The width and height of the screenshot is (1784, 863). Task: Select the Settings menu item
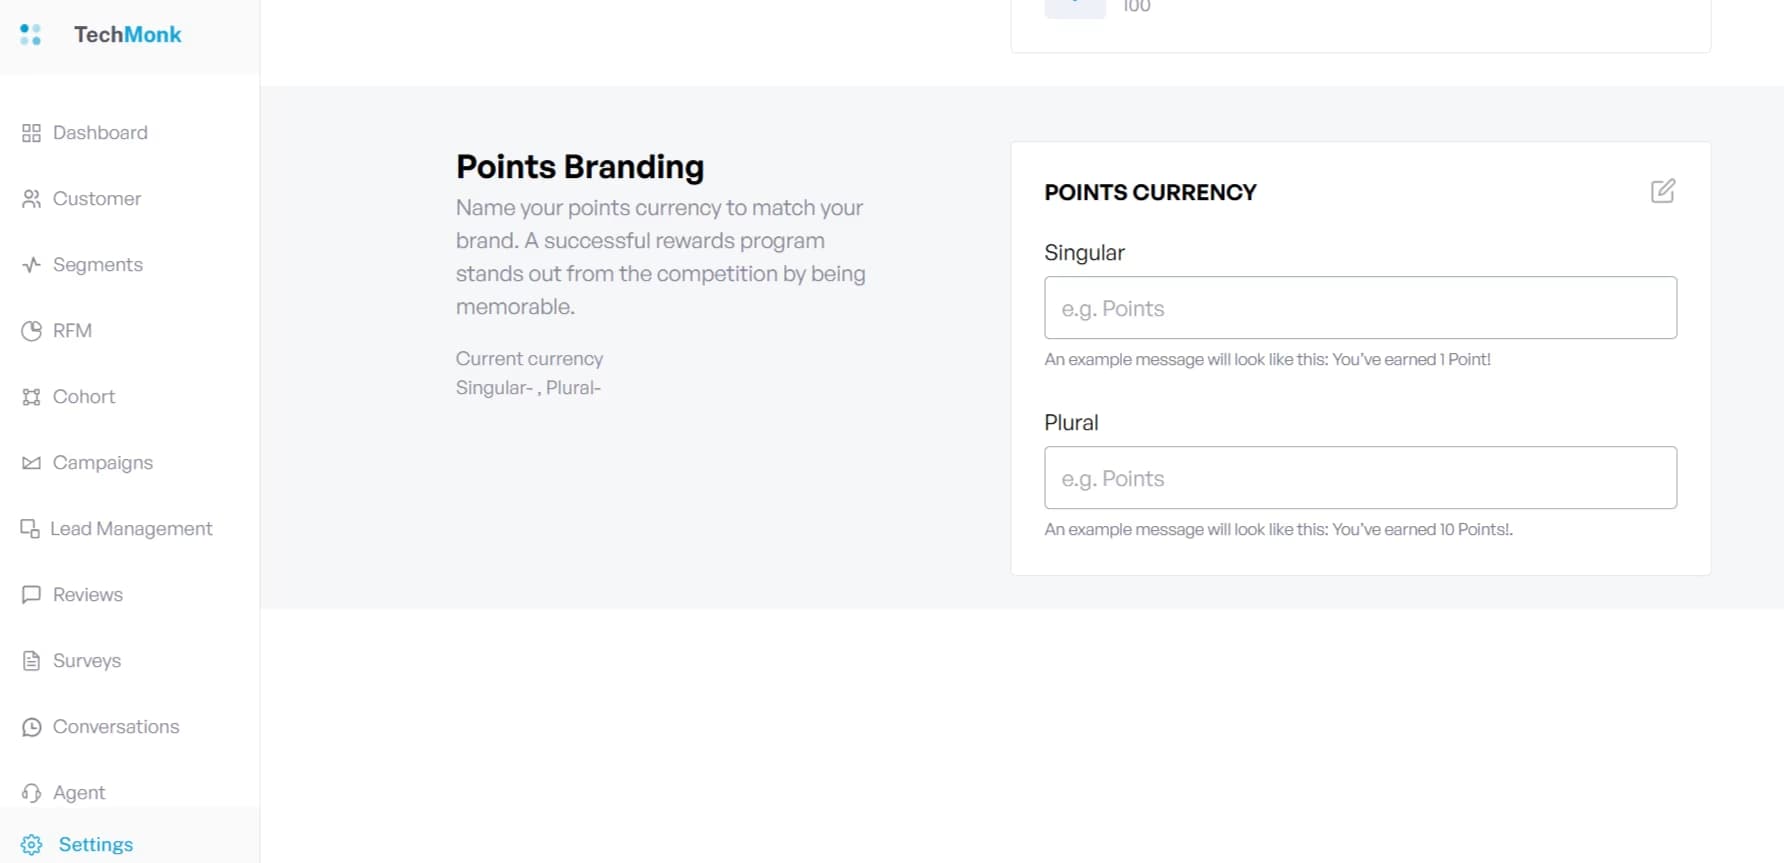pos(96,844)
